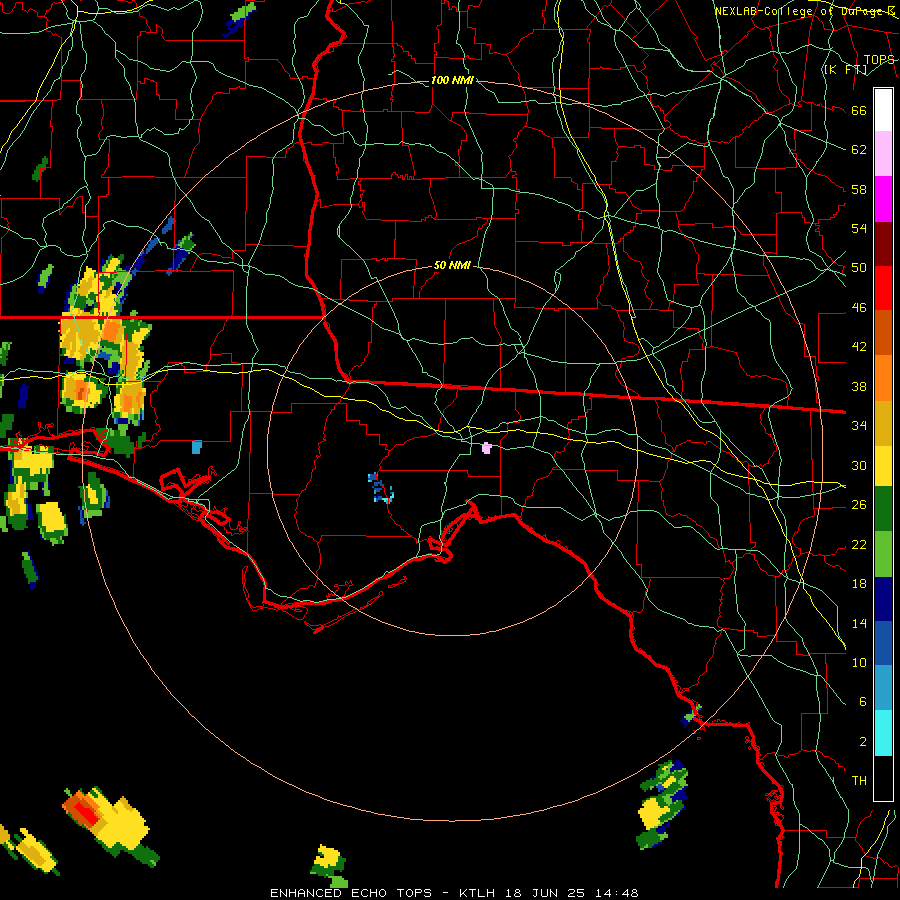Click the dark green legend swatch near 26

click(883, 509)
